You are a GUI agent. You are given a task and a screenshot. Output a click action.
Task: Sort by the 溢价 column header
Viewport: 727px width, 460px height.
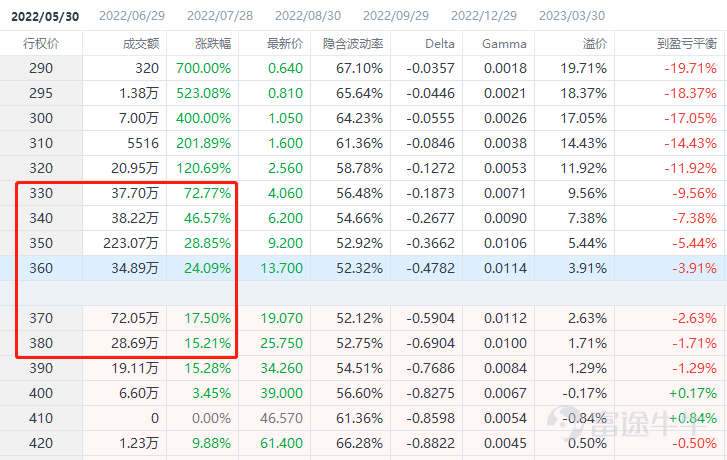(595, 44)
